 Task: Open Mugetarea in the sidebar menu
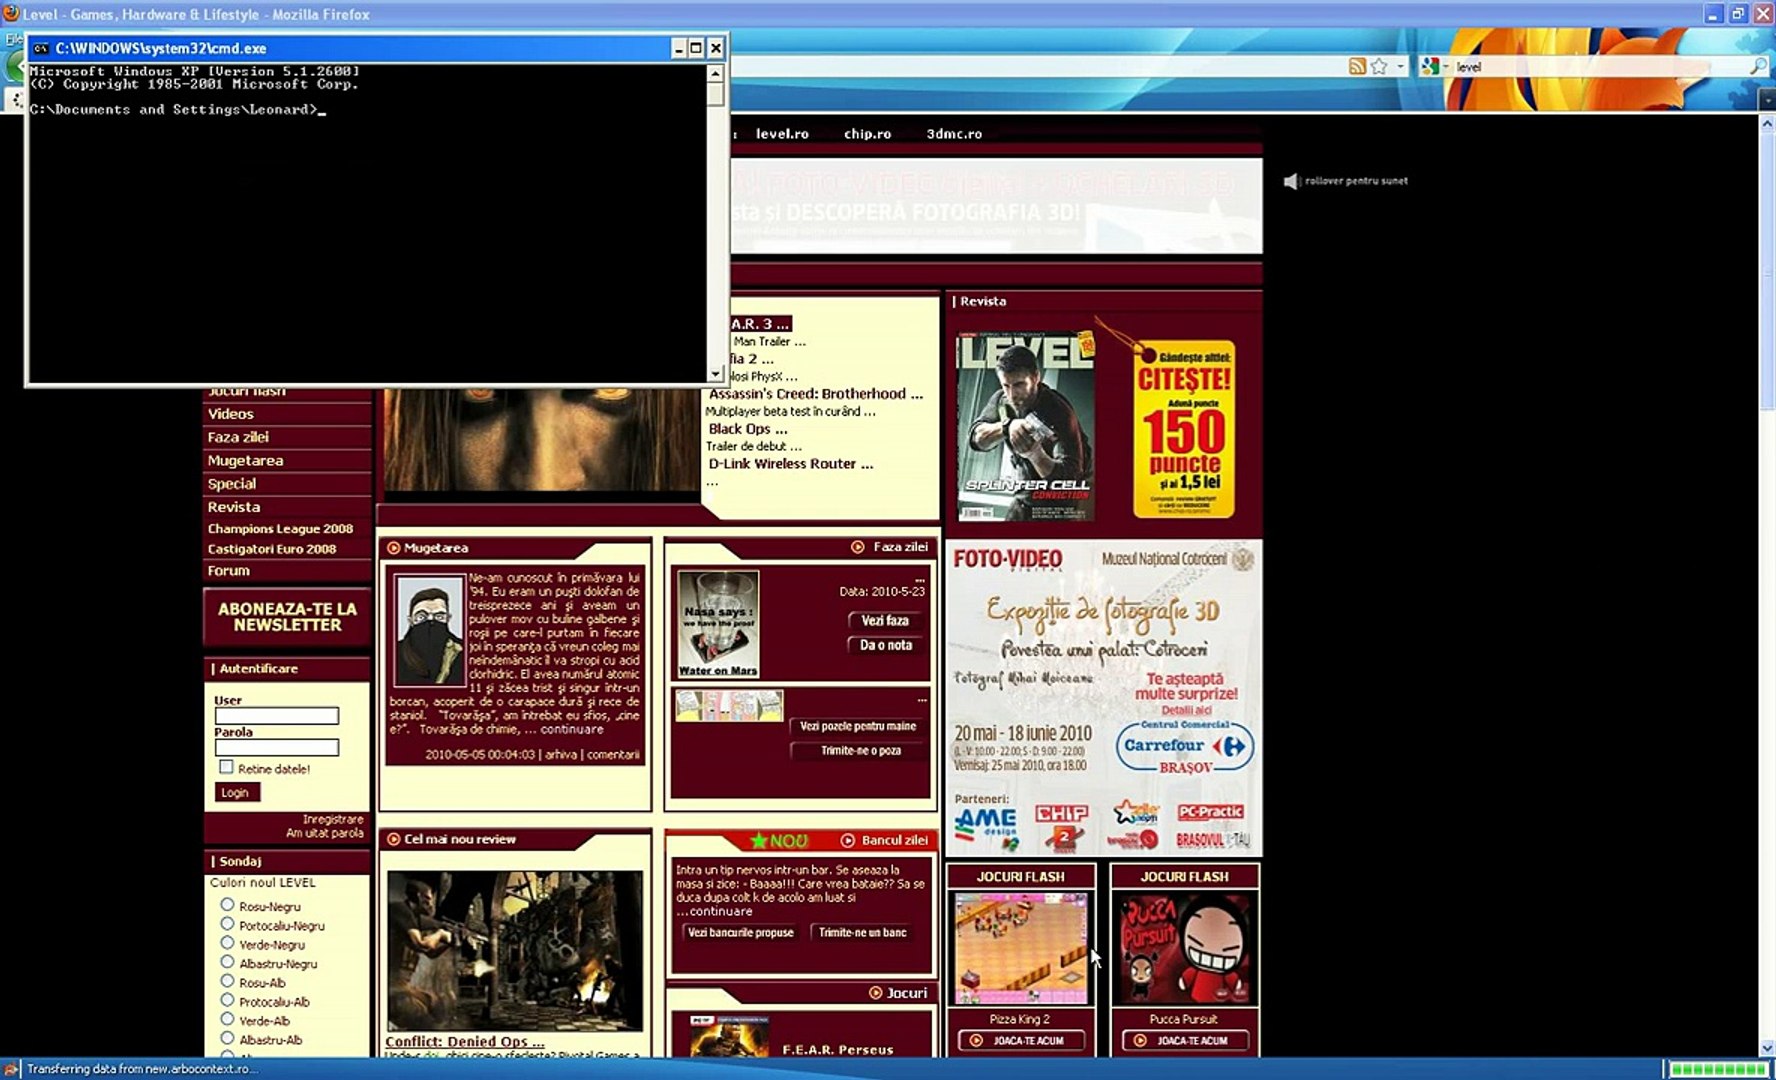[245, 461]
